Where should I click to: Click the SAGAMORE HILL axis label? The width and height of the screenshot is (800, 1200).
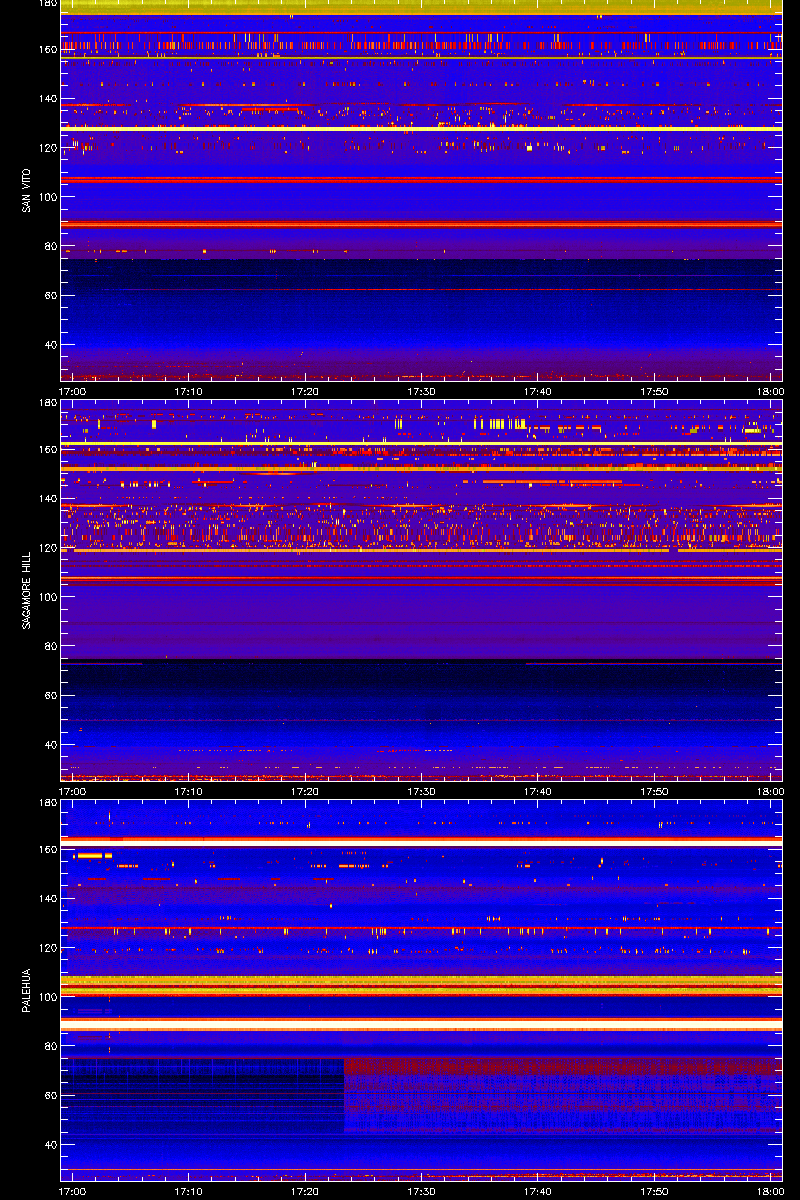click(x=24, y=590)
